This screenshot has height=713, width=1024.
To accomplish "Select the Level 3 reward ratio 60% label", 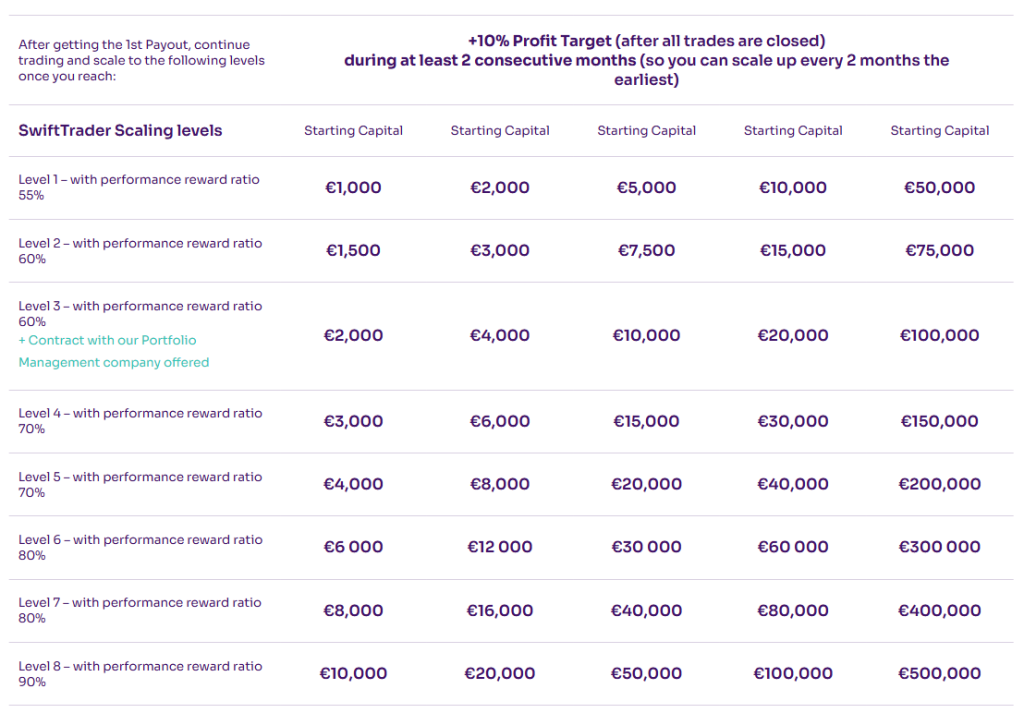I will 140,313.
